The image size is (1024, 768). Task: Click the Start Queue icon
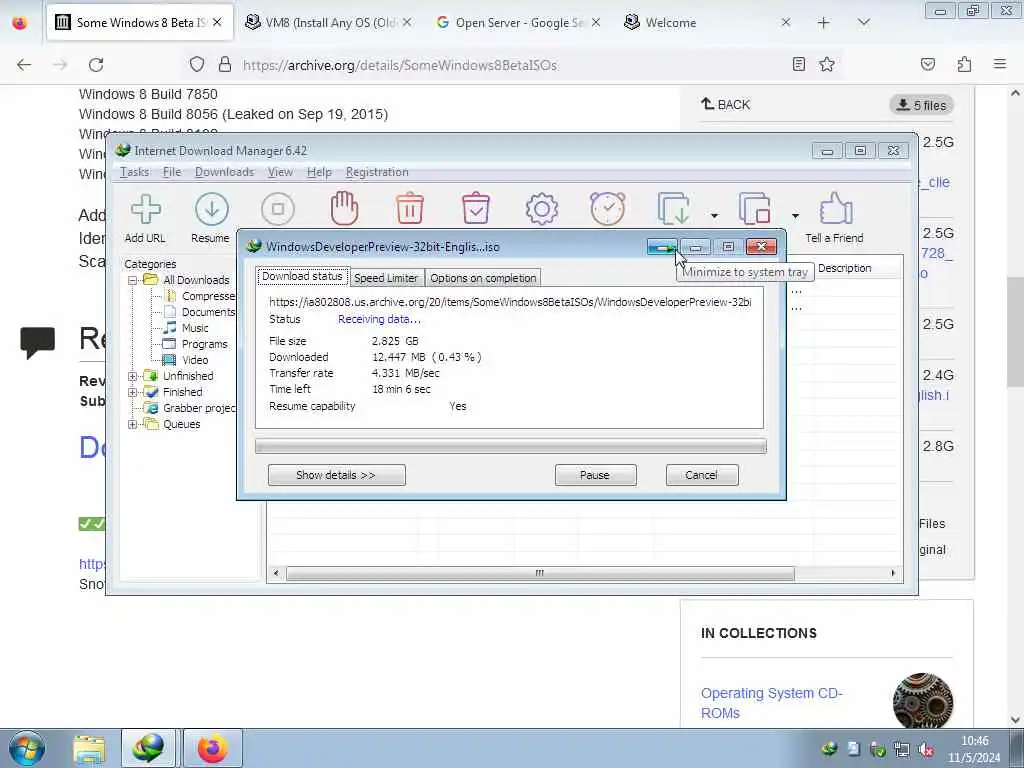[x=673, y=209]
